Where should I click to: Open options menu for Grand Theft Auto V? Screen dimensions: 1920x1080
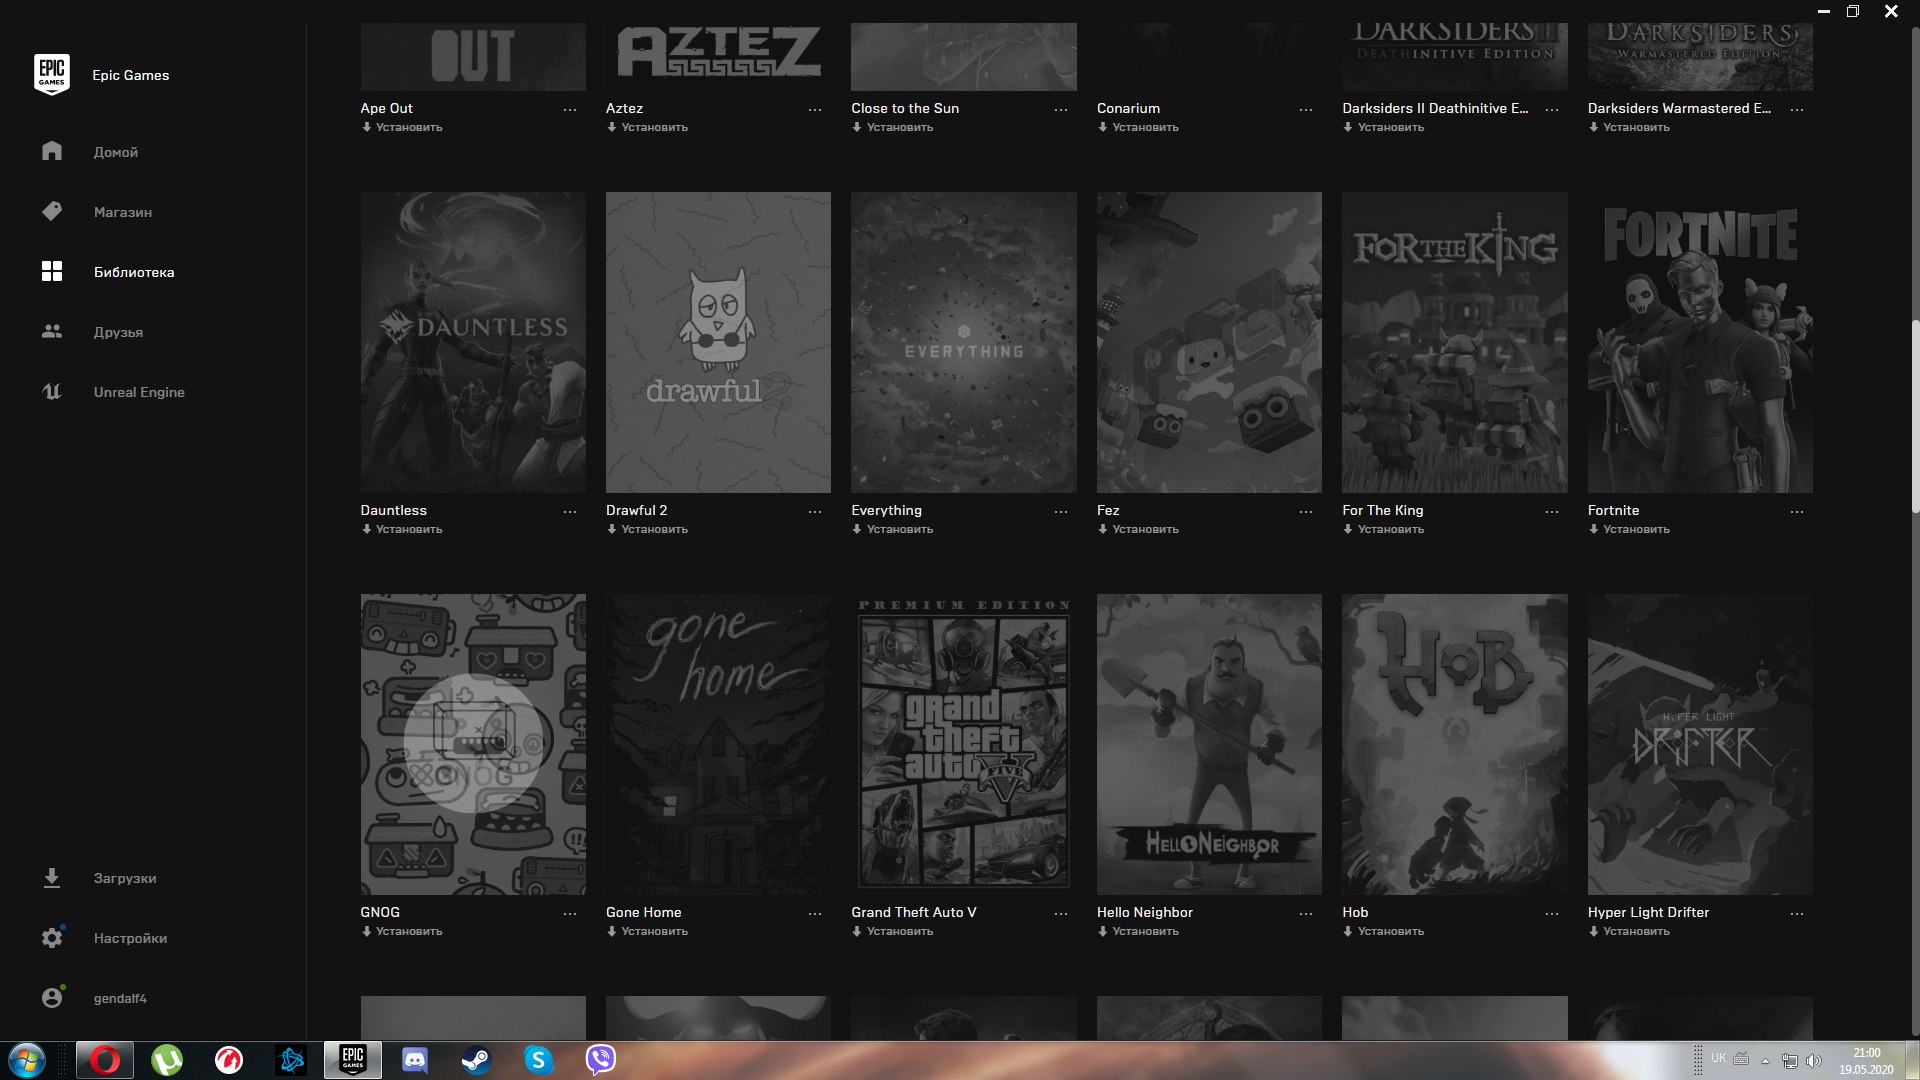[x=1061, y=914]
